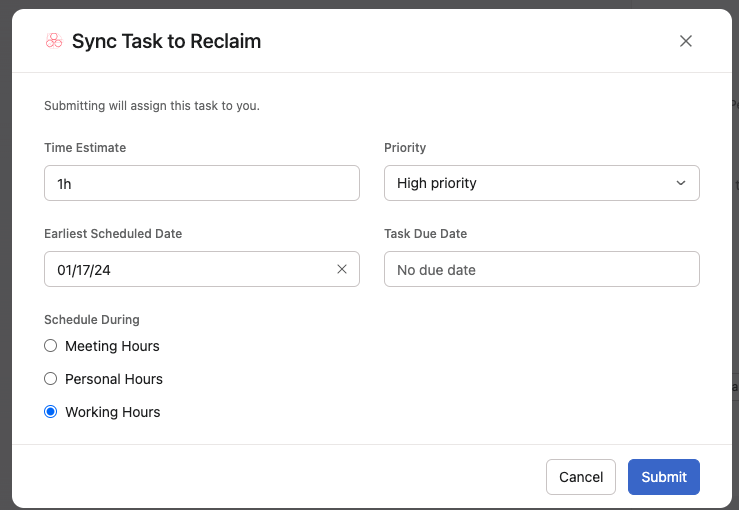Click the Reclaim logo icon in dialog header
The image size is (739, 510).
point(54,41)
